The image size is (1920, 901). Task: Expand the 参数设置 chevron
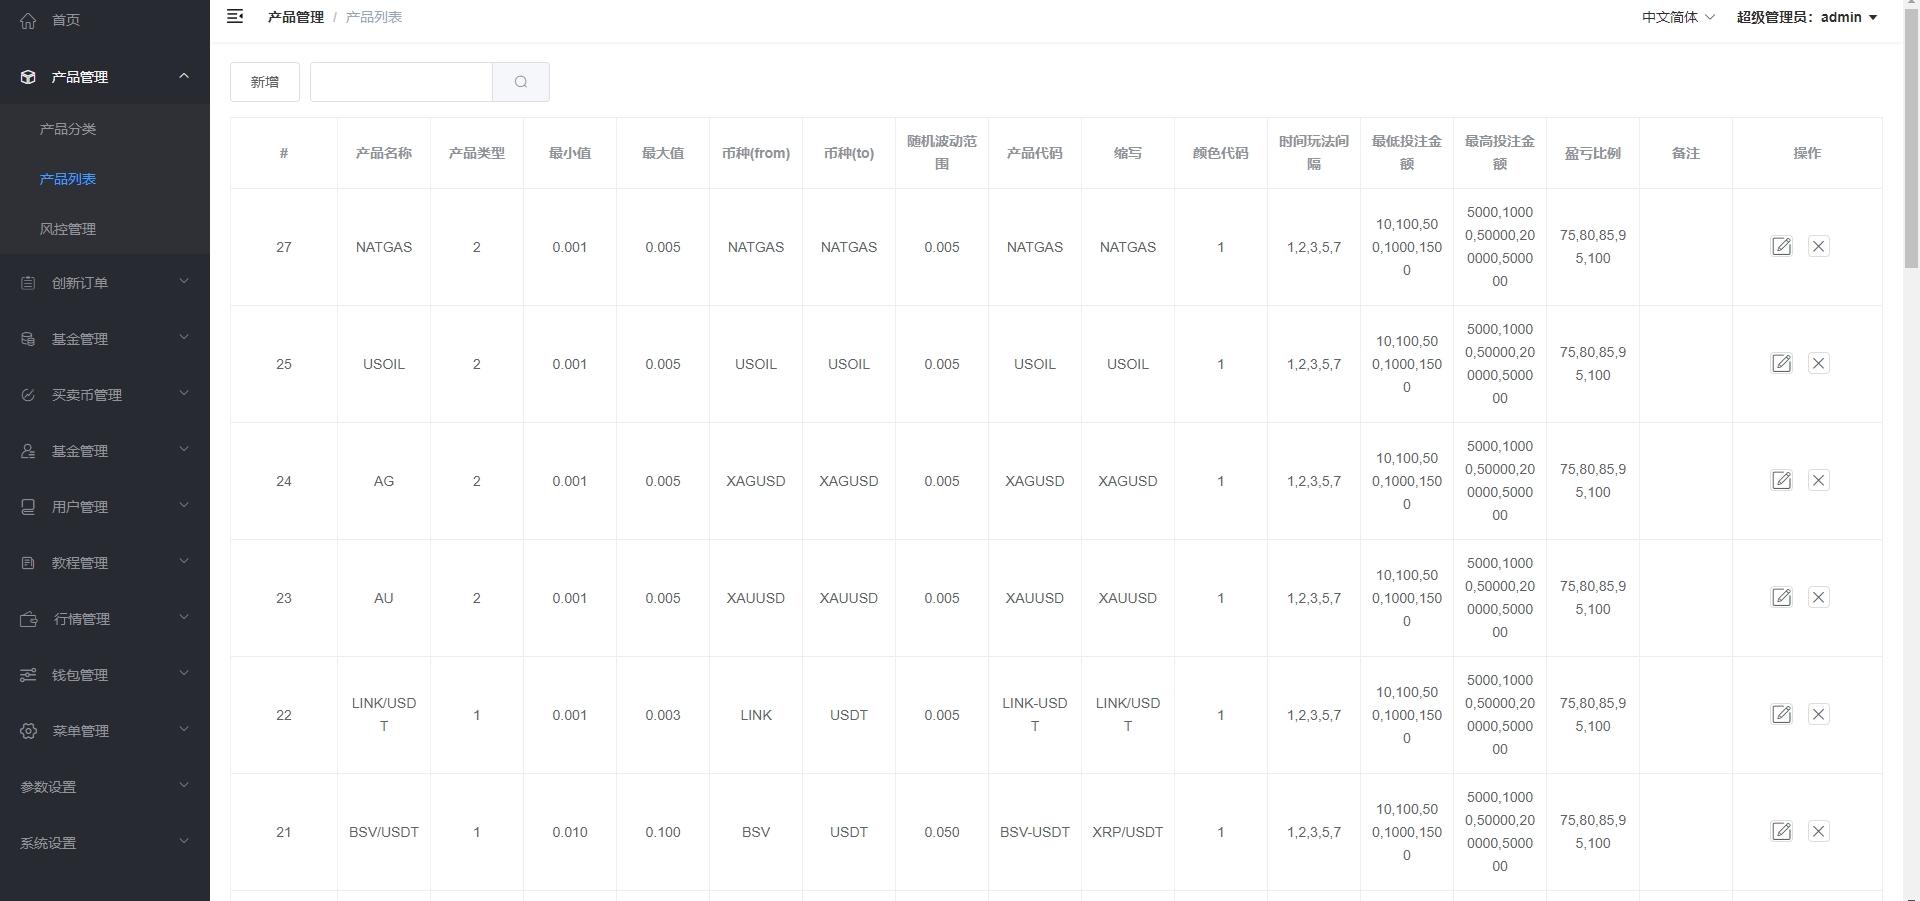184,786
